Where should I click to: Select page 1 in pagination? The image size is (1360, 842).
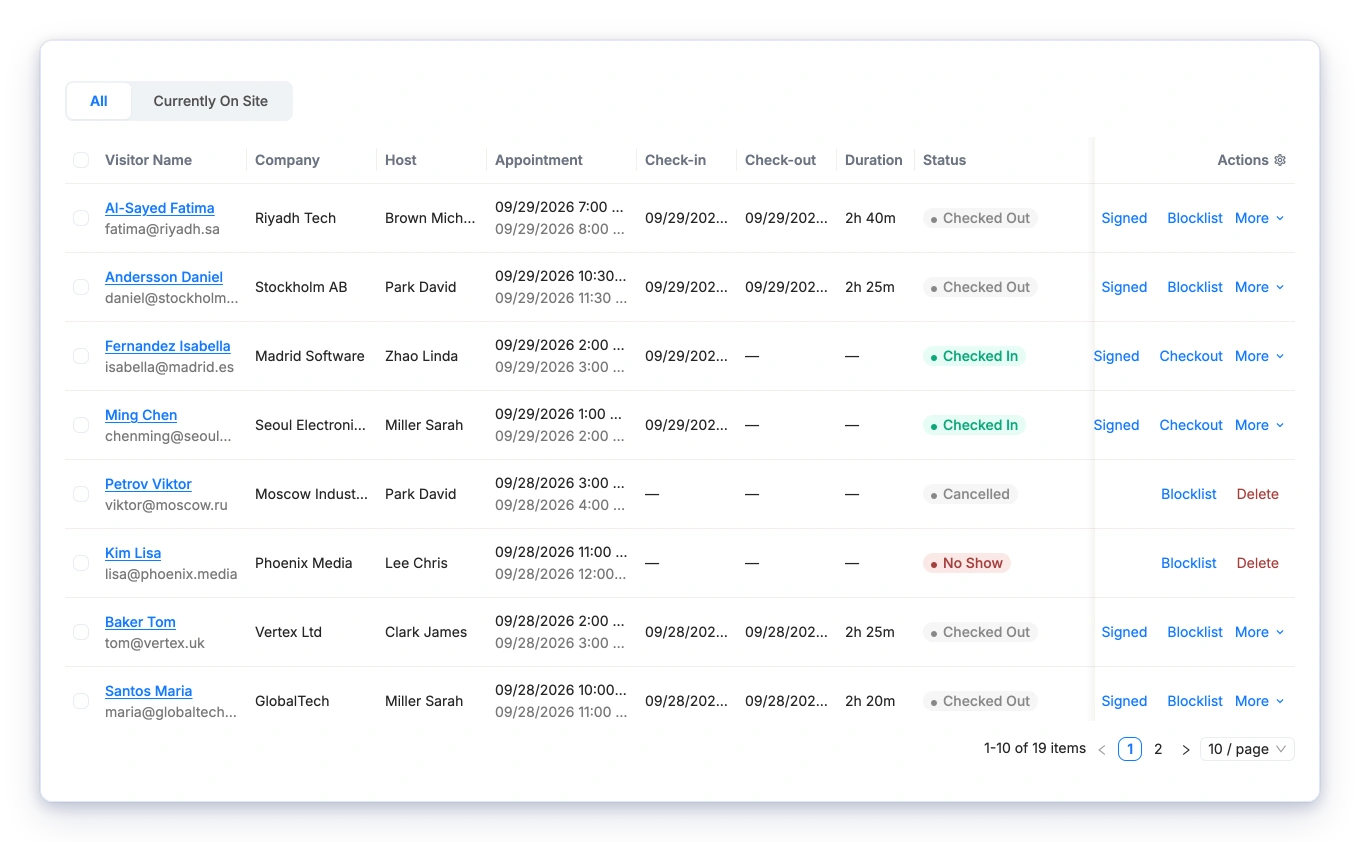click(1130, 749)
